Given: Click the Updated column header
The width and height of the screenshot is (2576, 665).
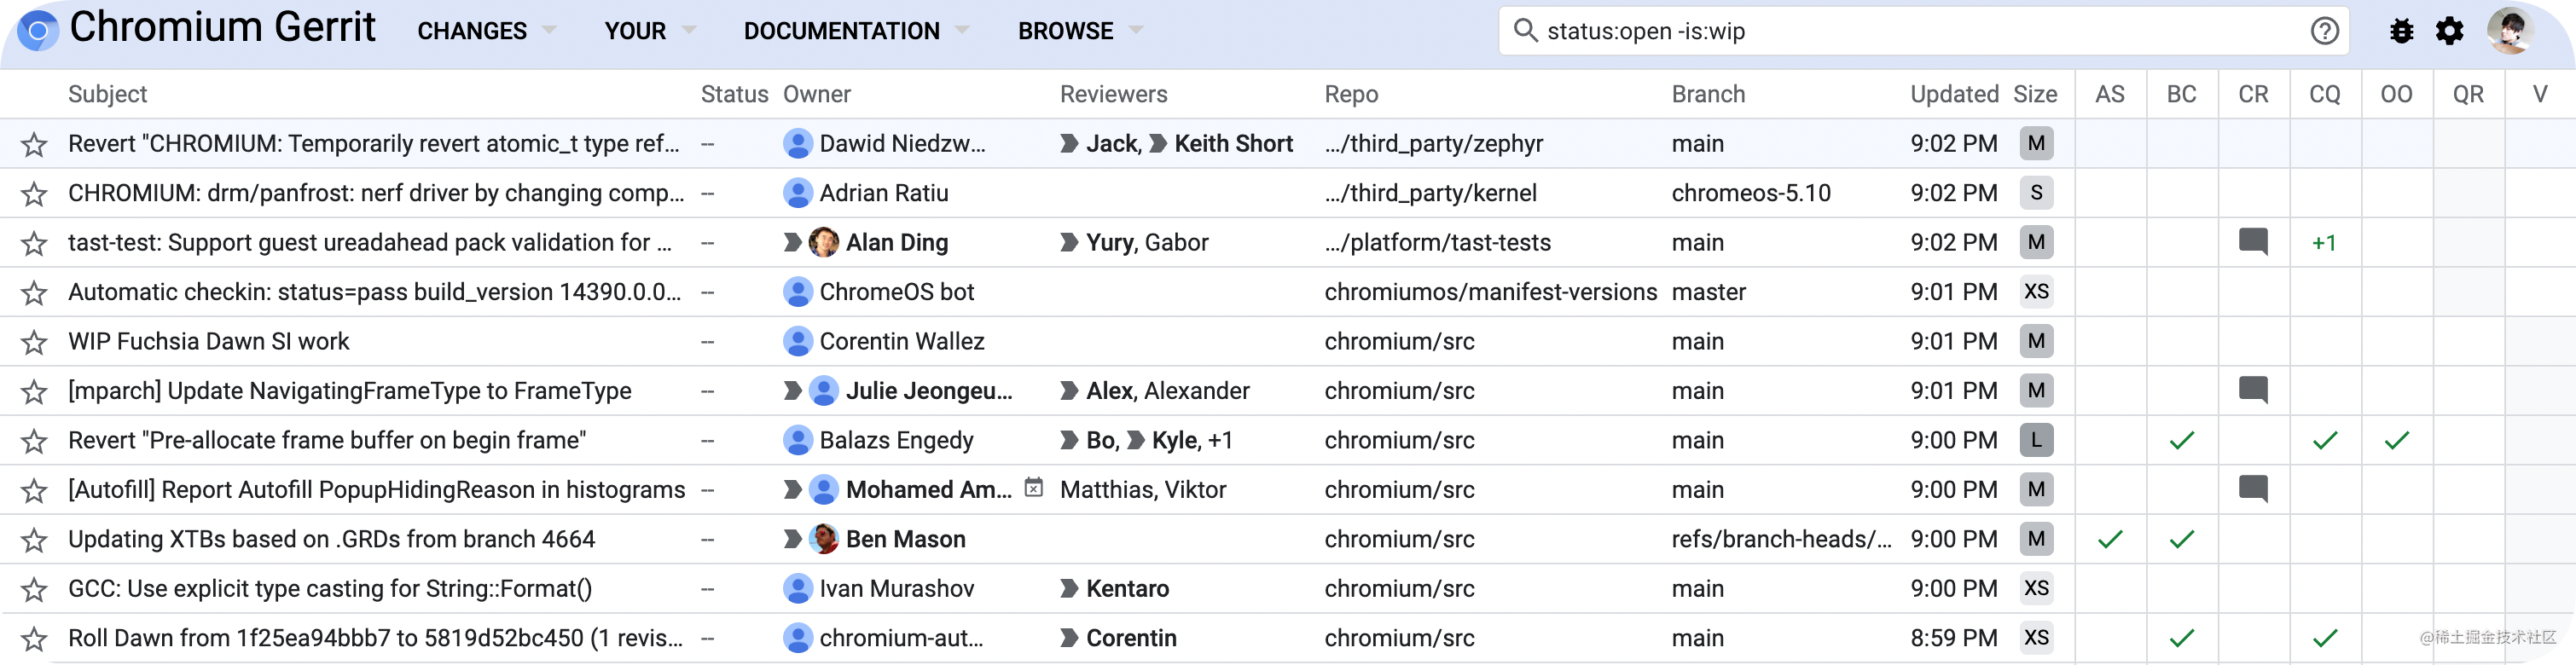Looking at the screenshot, I should 1954,94.
